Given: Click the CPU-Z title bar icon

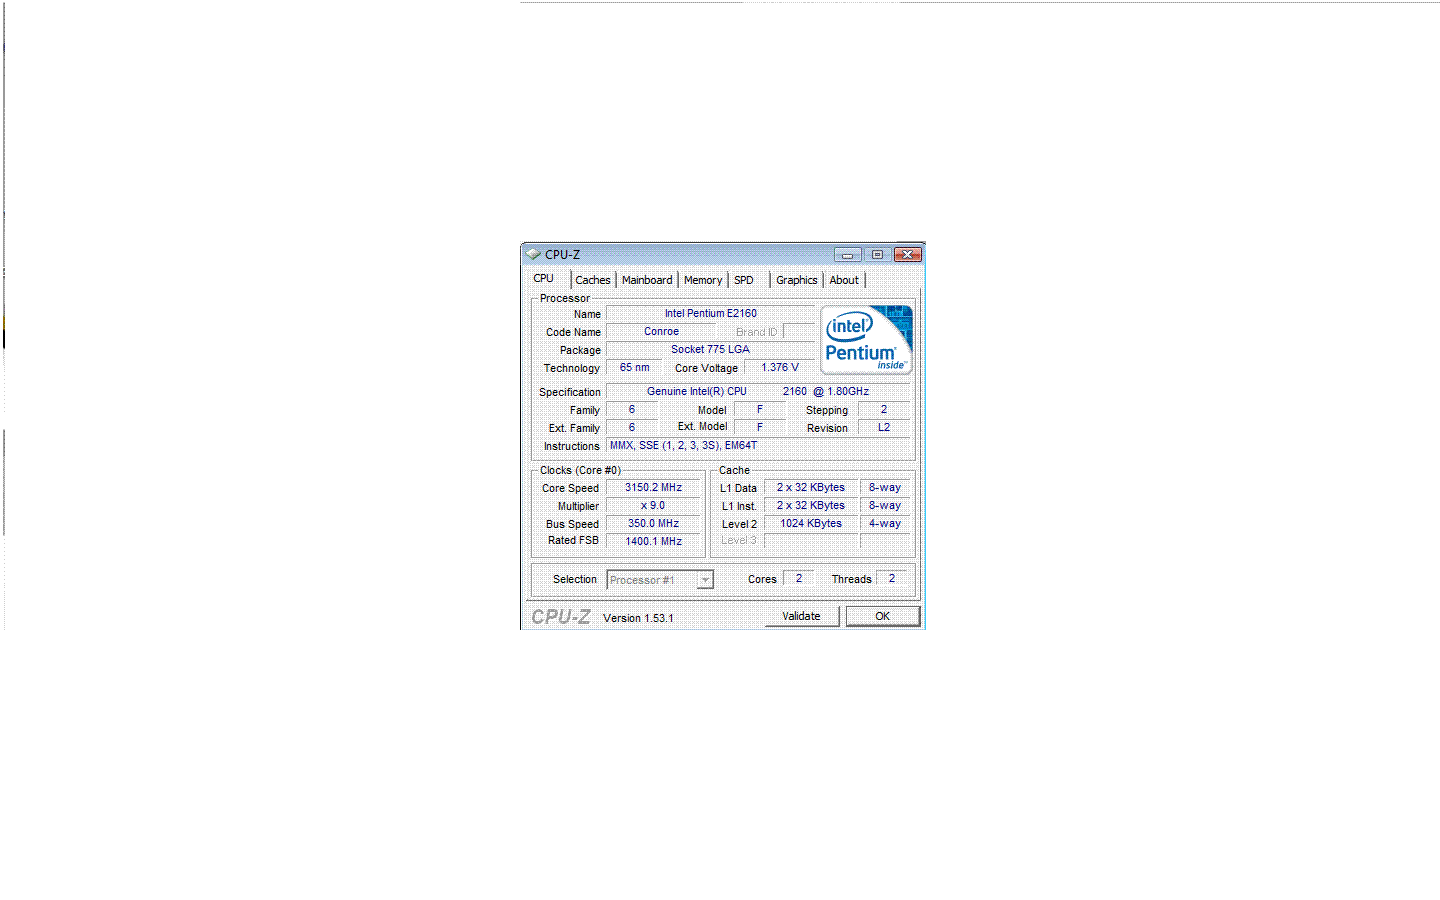Looking at the screenshot, I should point(533,254).
